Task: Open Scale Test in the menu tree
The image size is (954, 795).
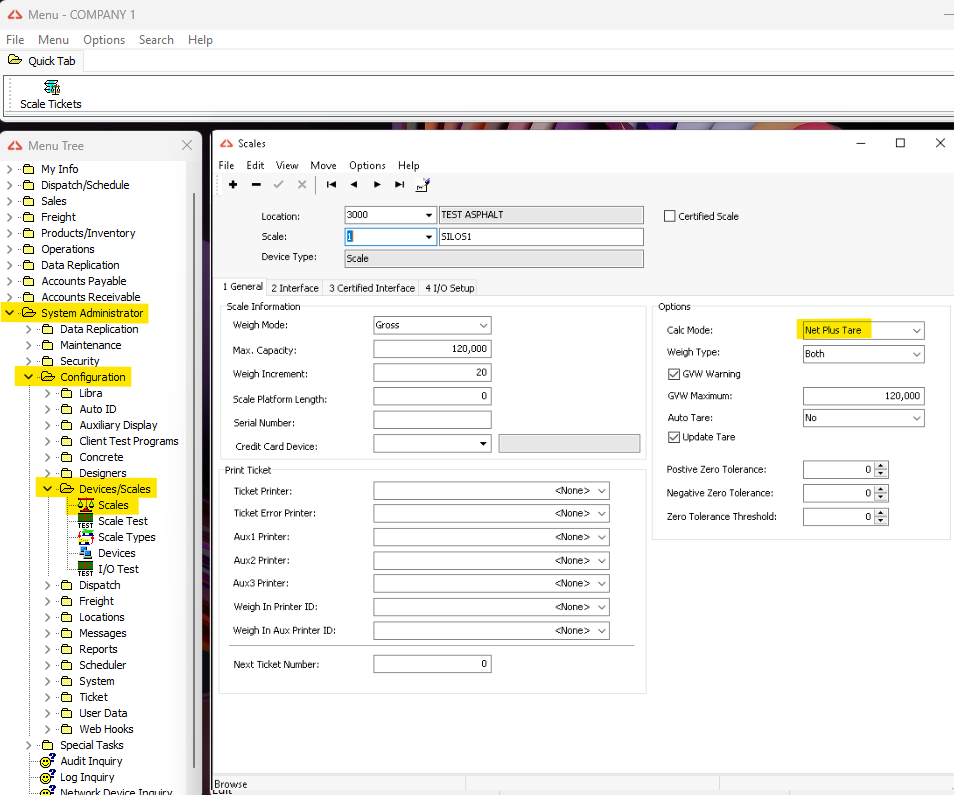Action: 122,521
